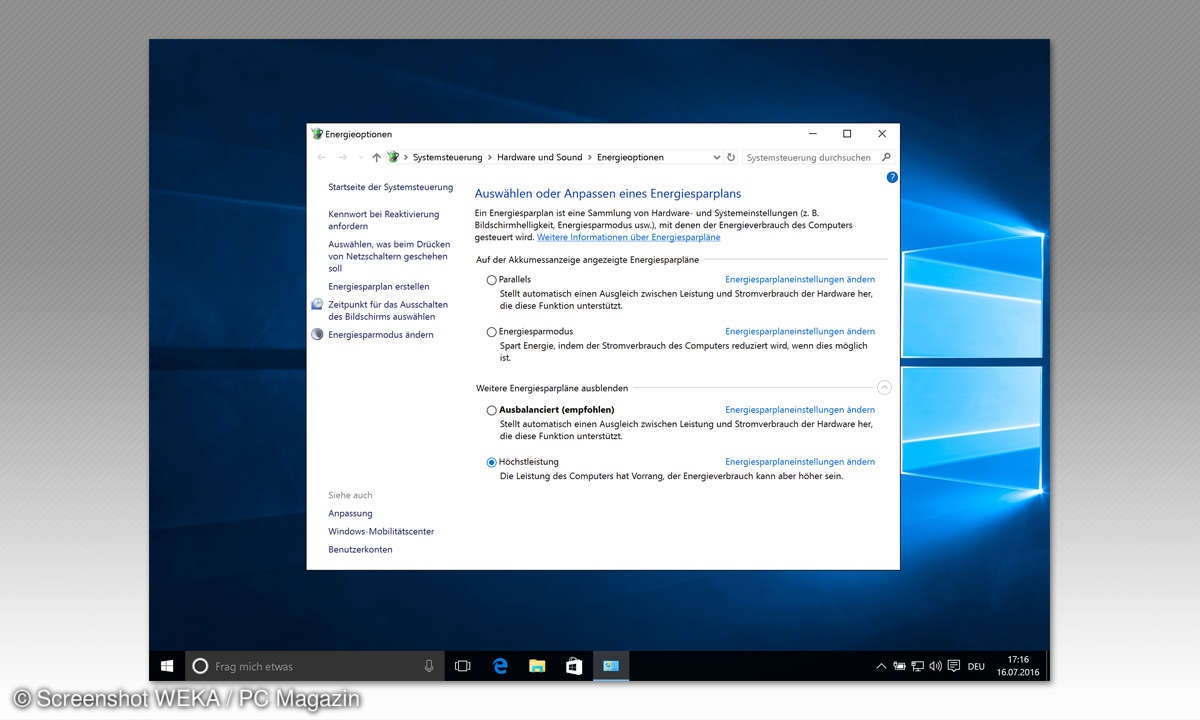Show hidden system tray icons
Viewport: 1200px width, 720px height.
tap(881, 666)
